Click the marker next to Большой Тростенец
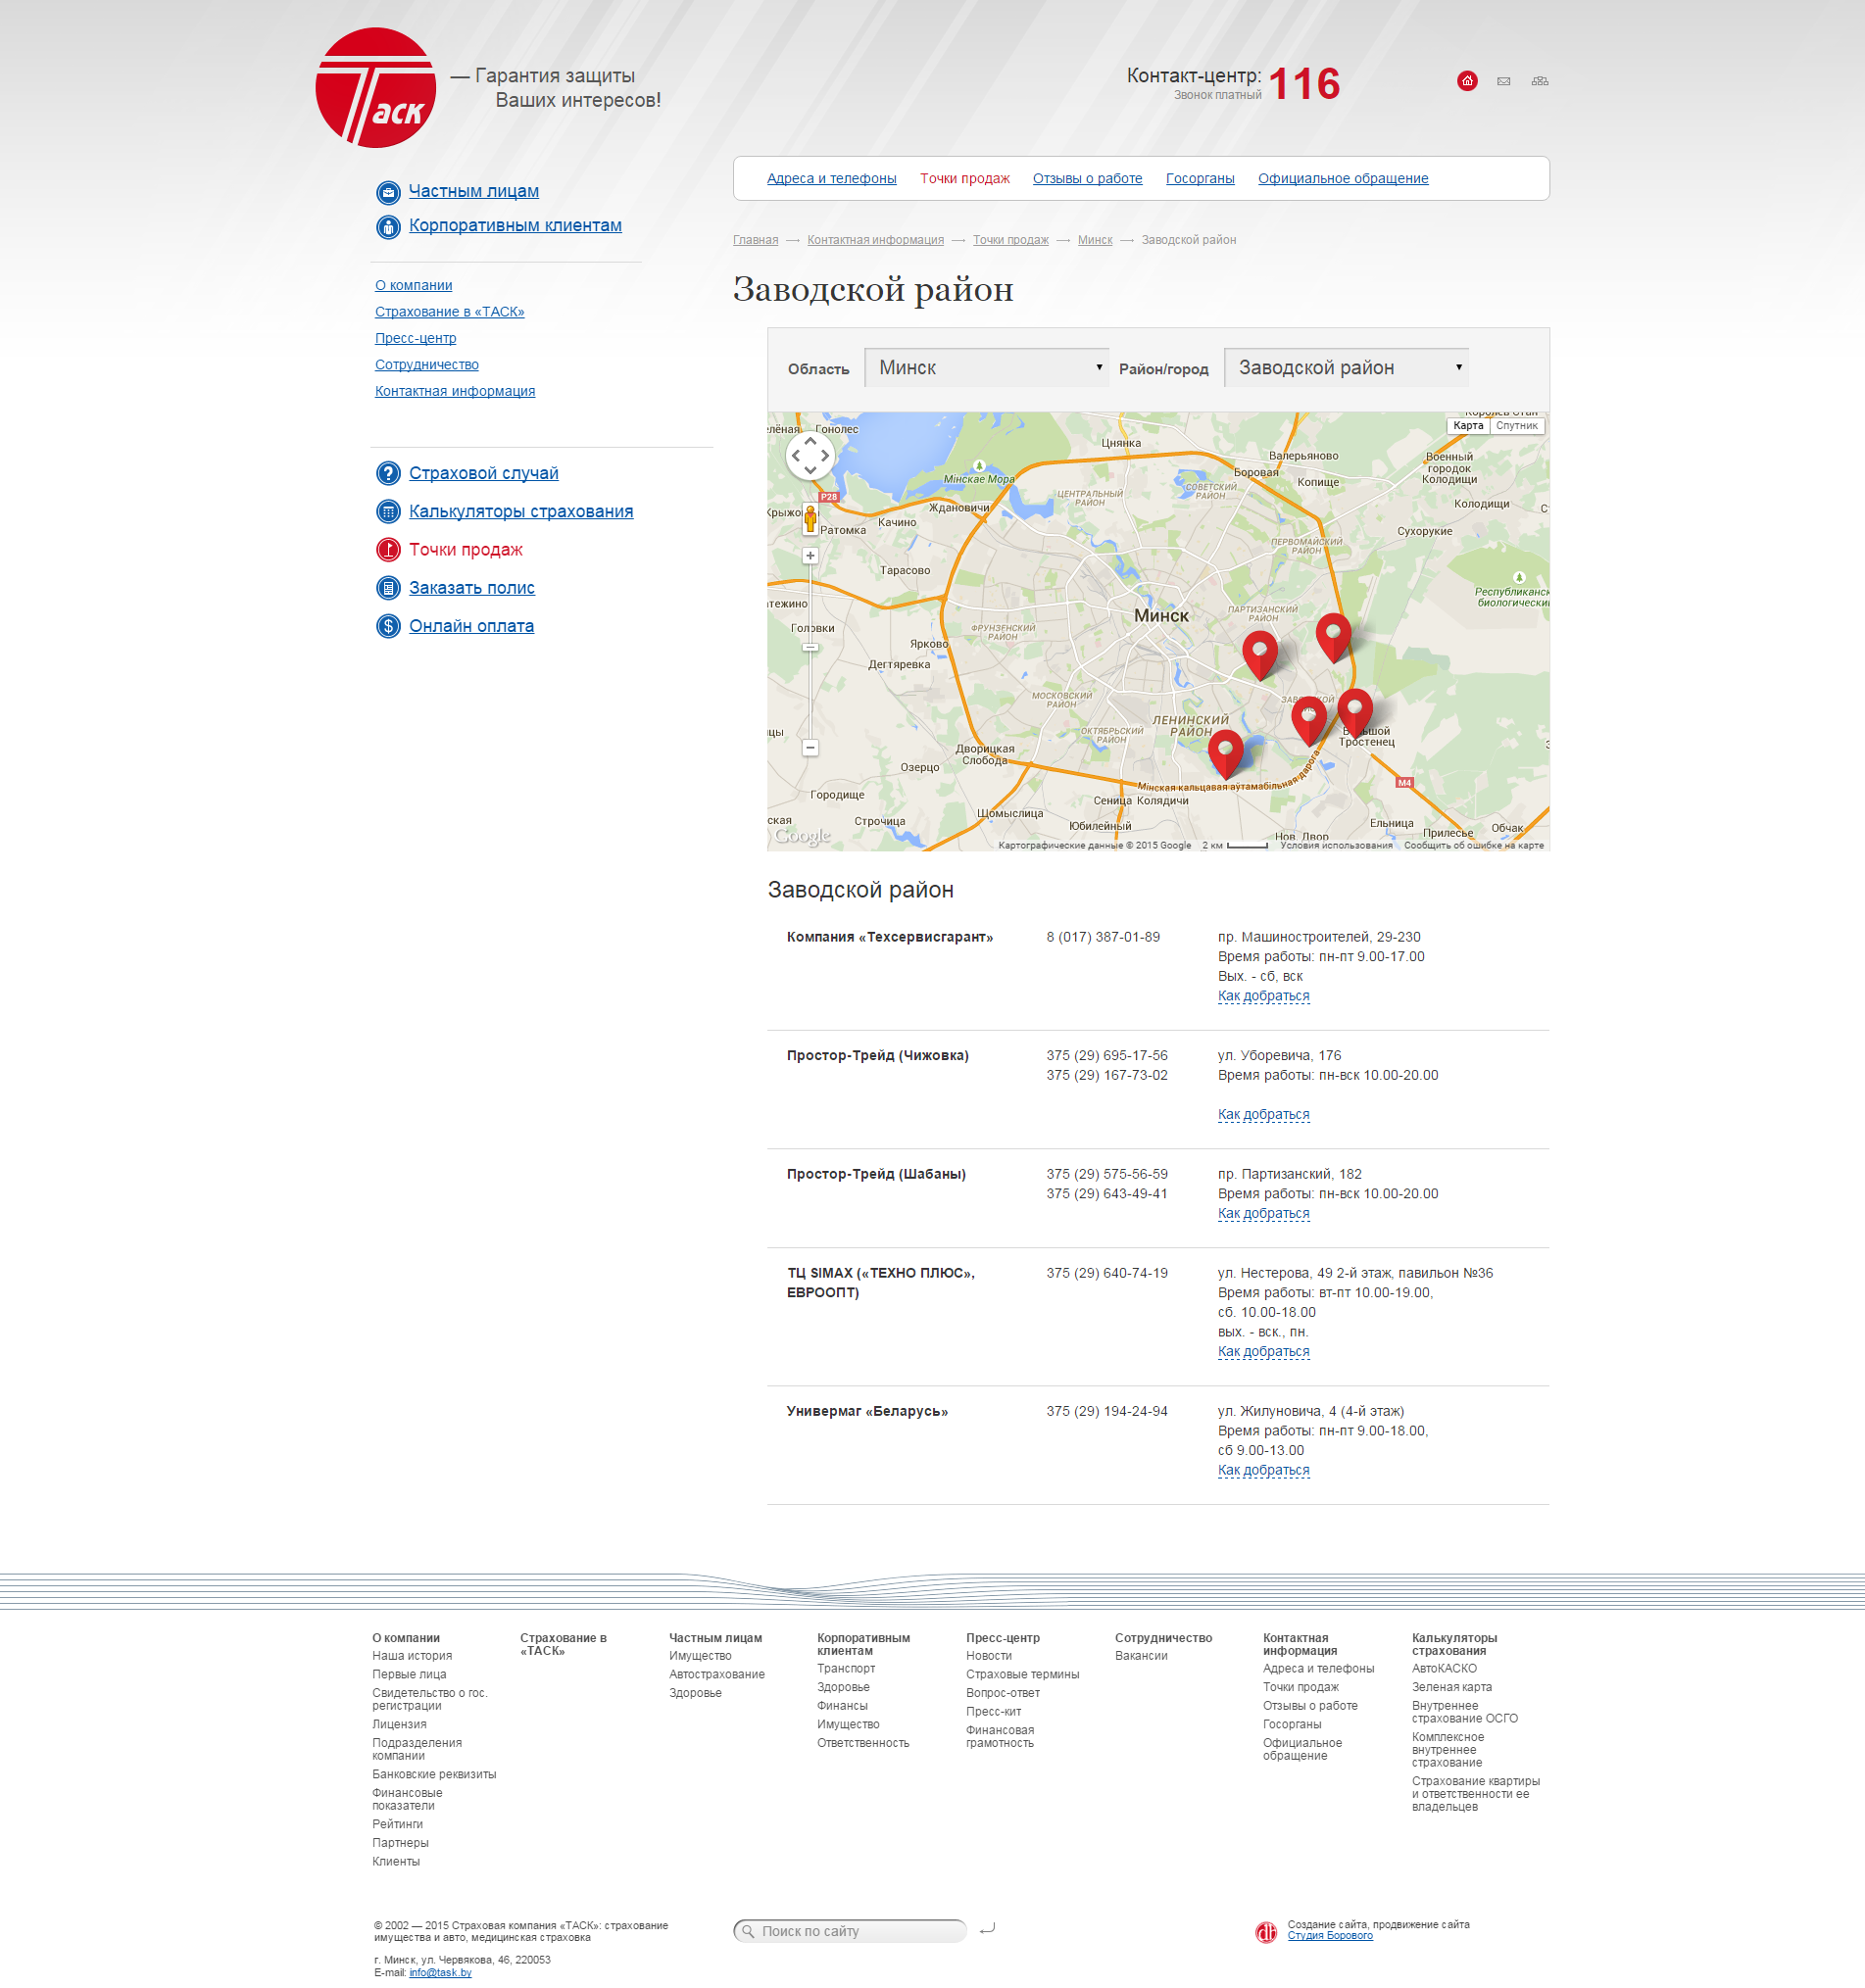The width and height of the screenshot is (1865, 1988). [1354, 713]
